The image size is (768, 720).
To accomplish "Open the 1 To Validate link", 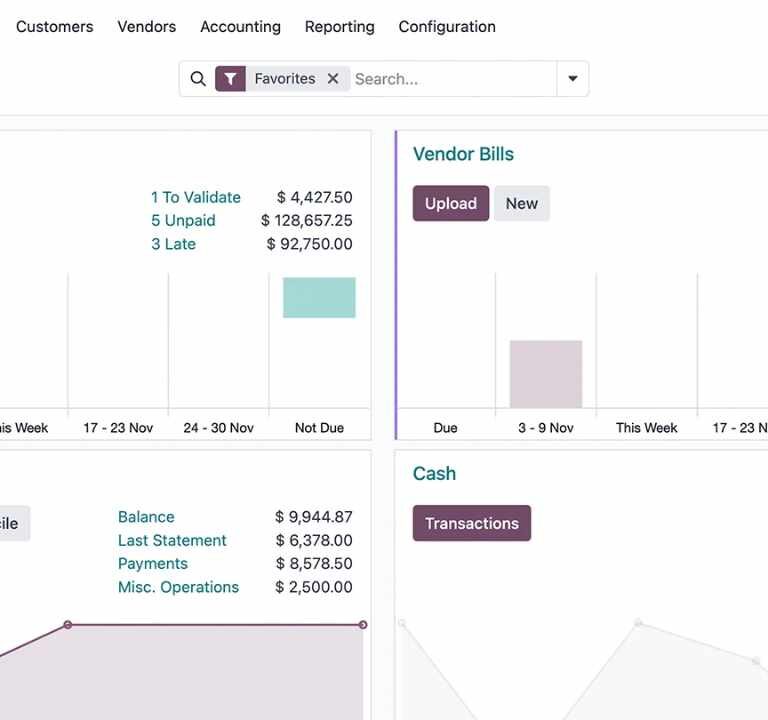I will 196,197.
